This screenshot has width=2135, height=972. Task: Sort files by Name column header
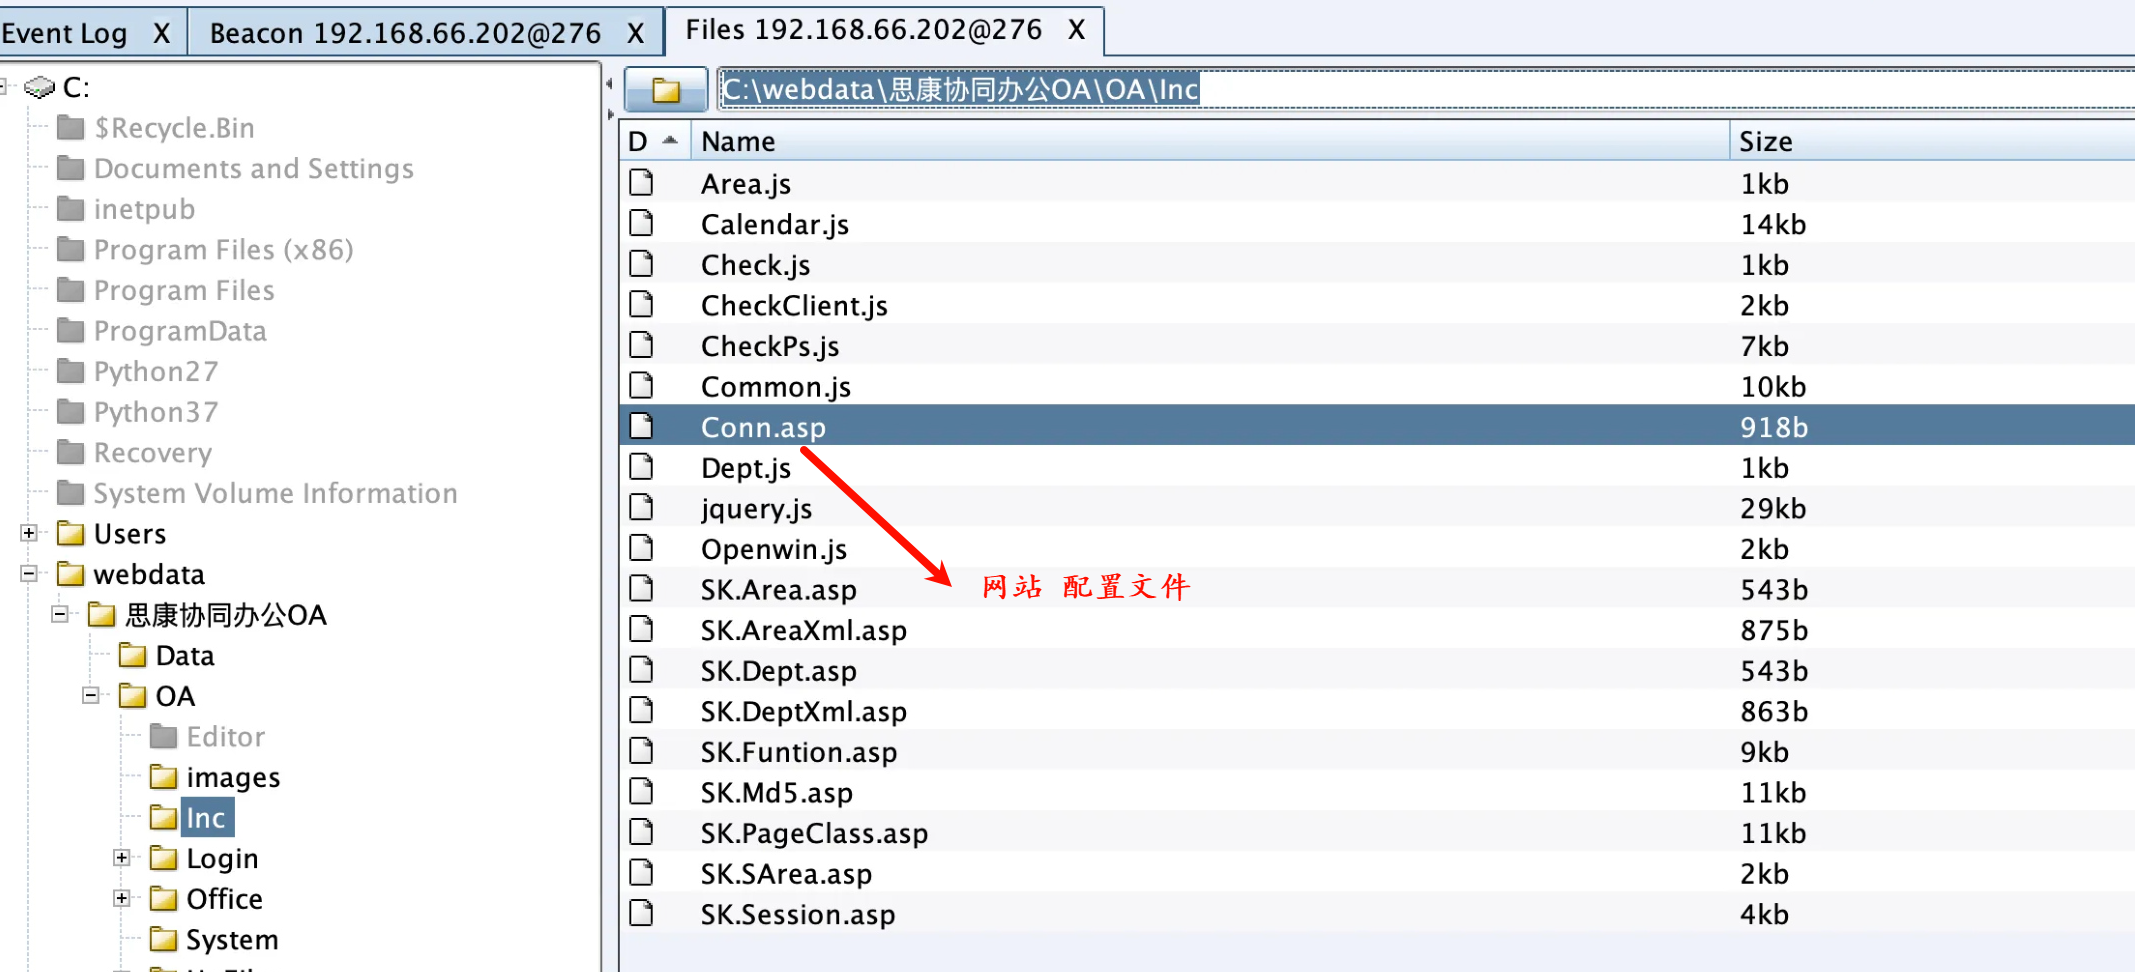[x=1210, y=141]
